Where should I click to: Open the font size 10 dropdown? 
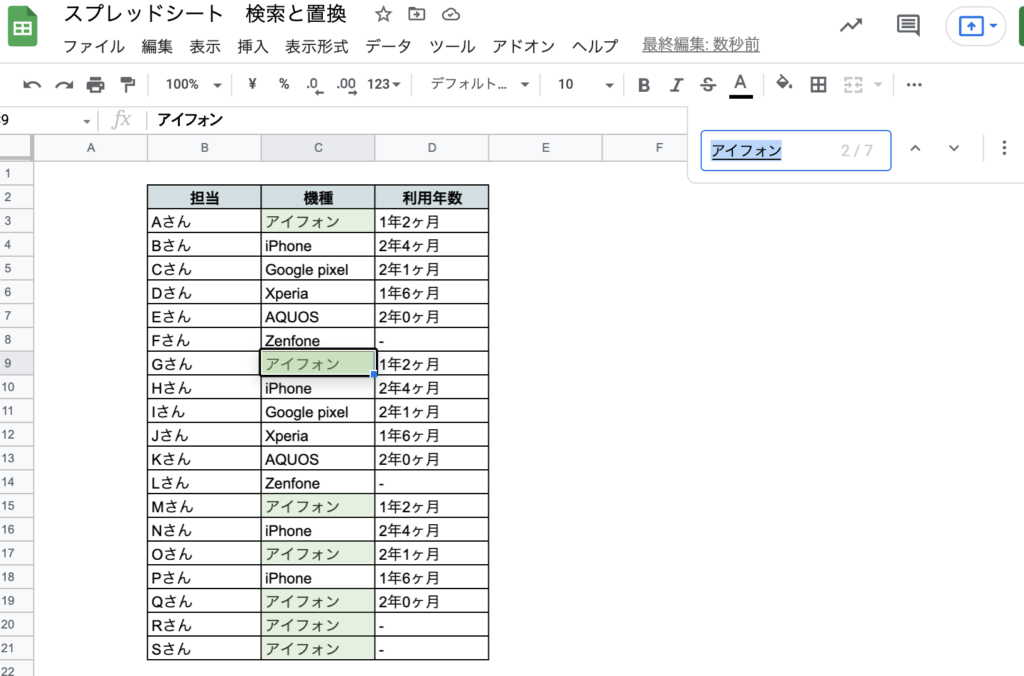(586, 84)
